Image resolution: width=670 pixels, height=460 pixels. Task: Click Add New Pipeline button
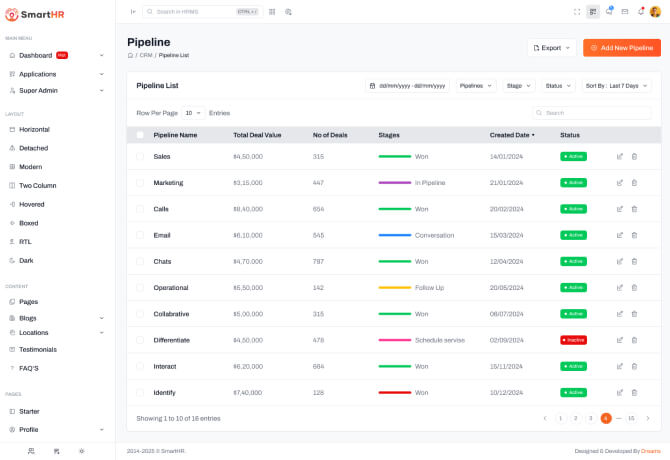click(x=621, y=47)
